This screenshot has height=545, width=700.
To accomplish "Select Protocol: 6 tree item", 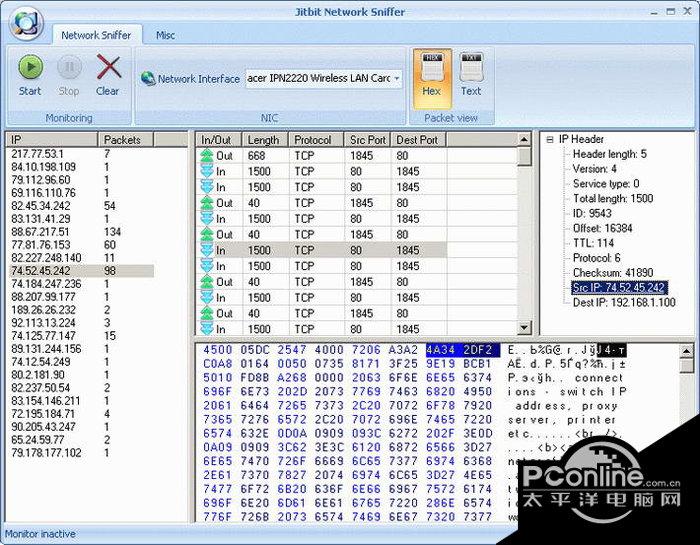I will [x=596, y=258].
